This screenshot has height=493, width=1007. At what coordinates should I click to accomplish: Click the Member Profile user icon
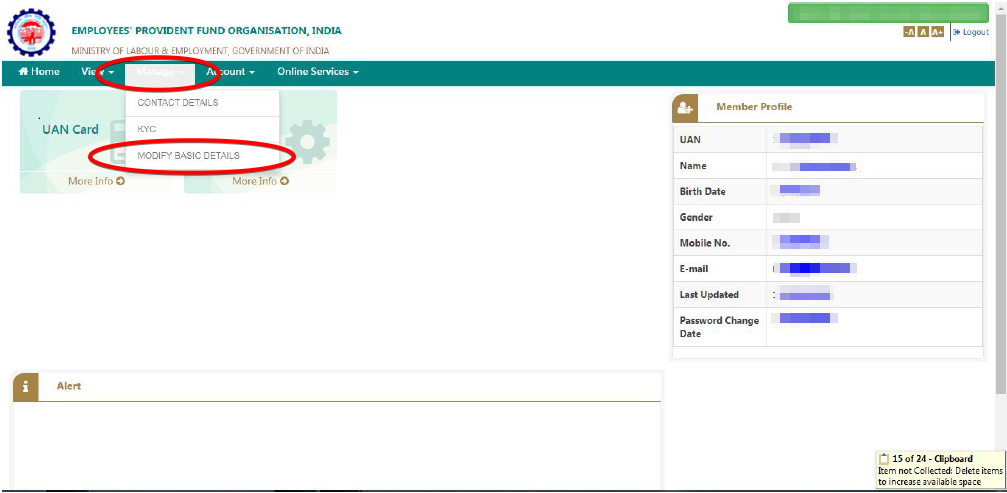(x=685, y=108)
